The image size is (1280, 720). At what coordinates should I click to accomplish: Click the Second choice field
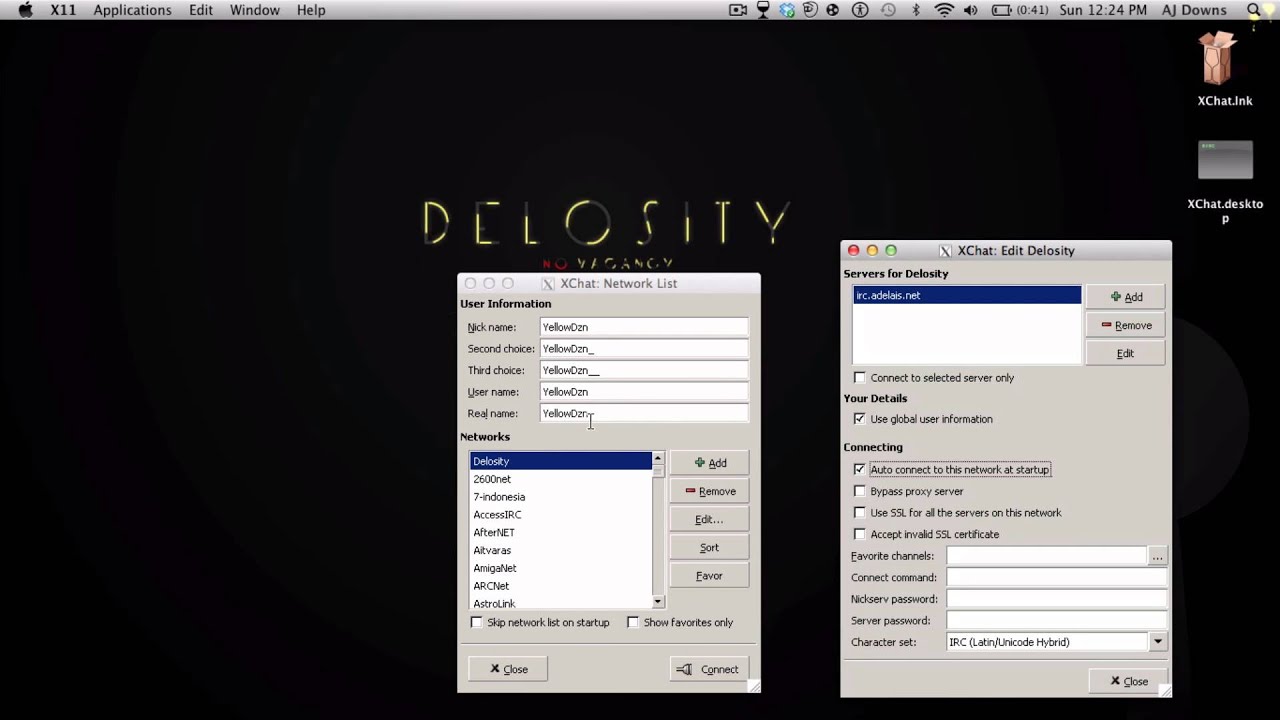tap(643, 349)
